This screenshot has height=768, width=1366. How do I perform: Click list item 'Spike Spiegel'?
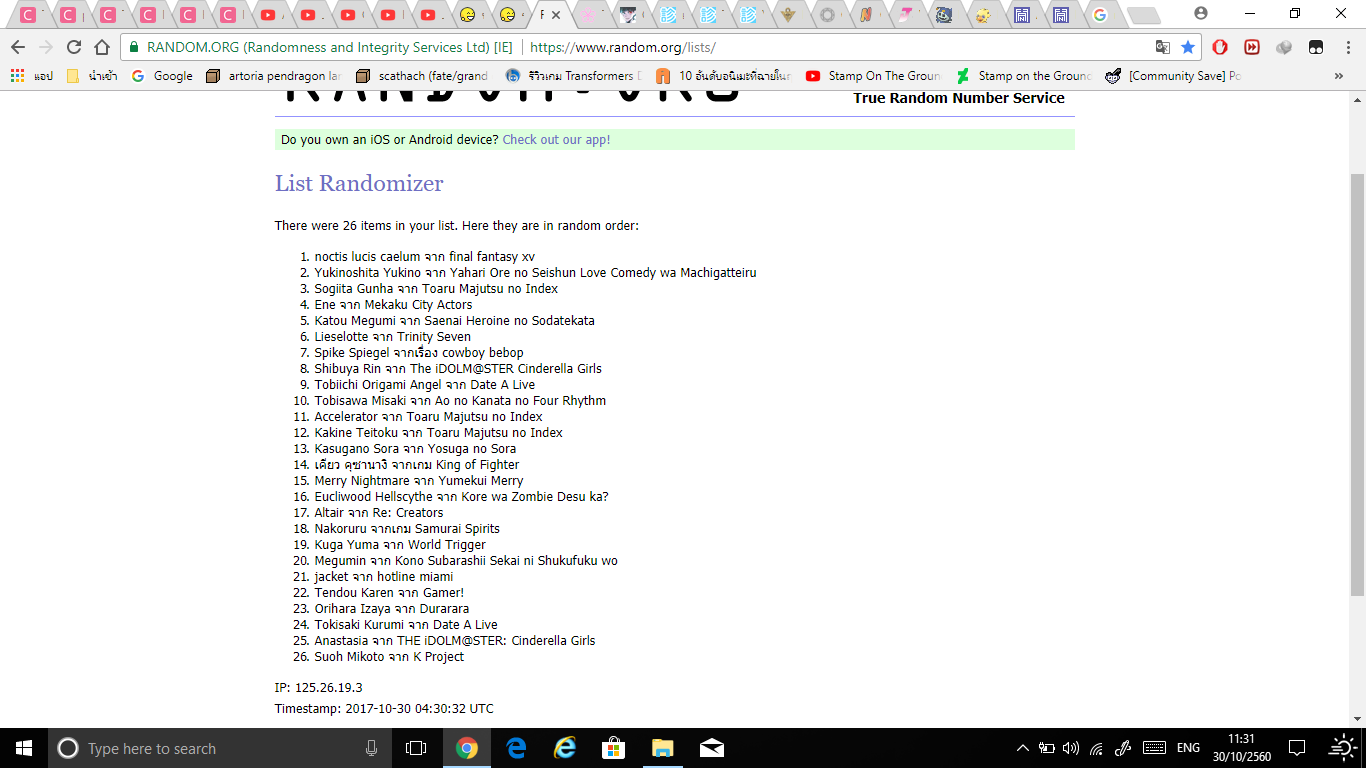[x=419, y=353]
